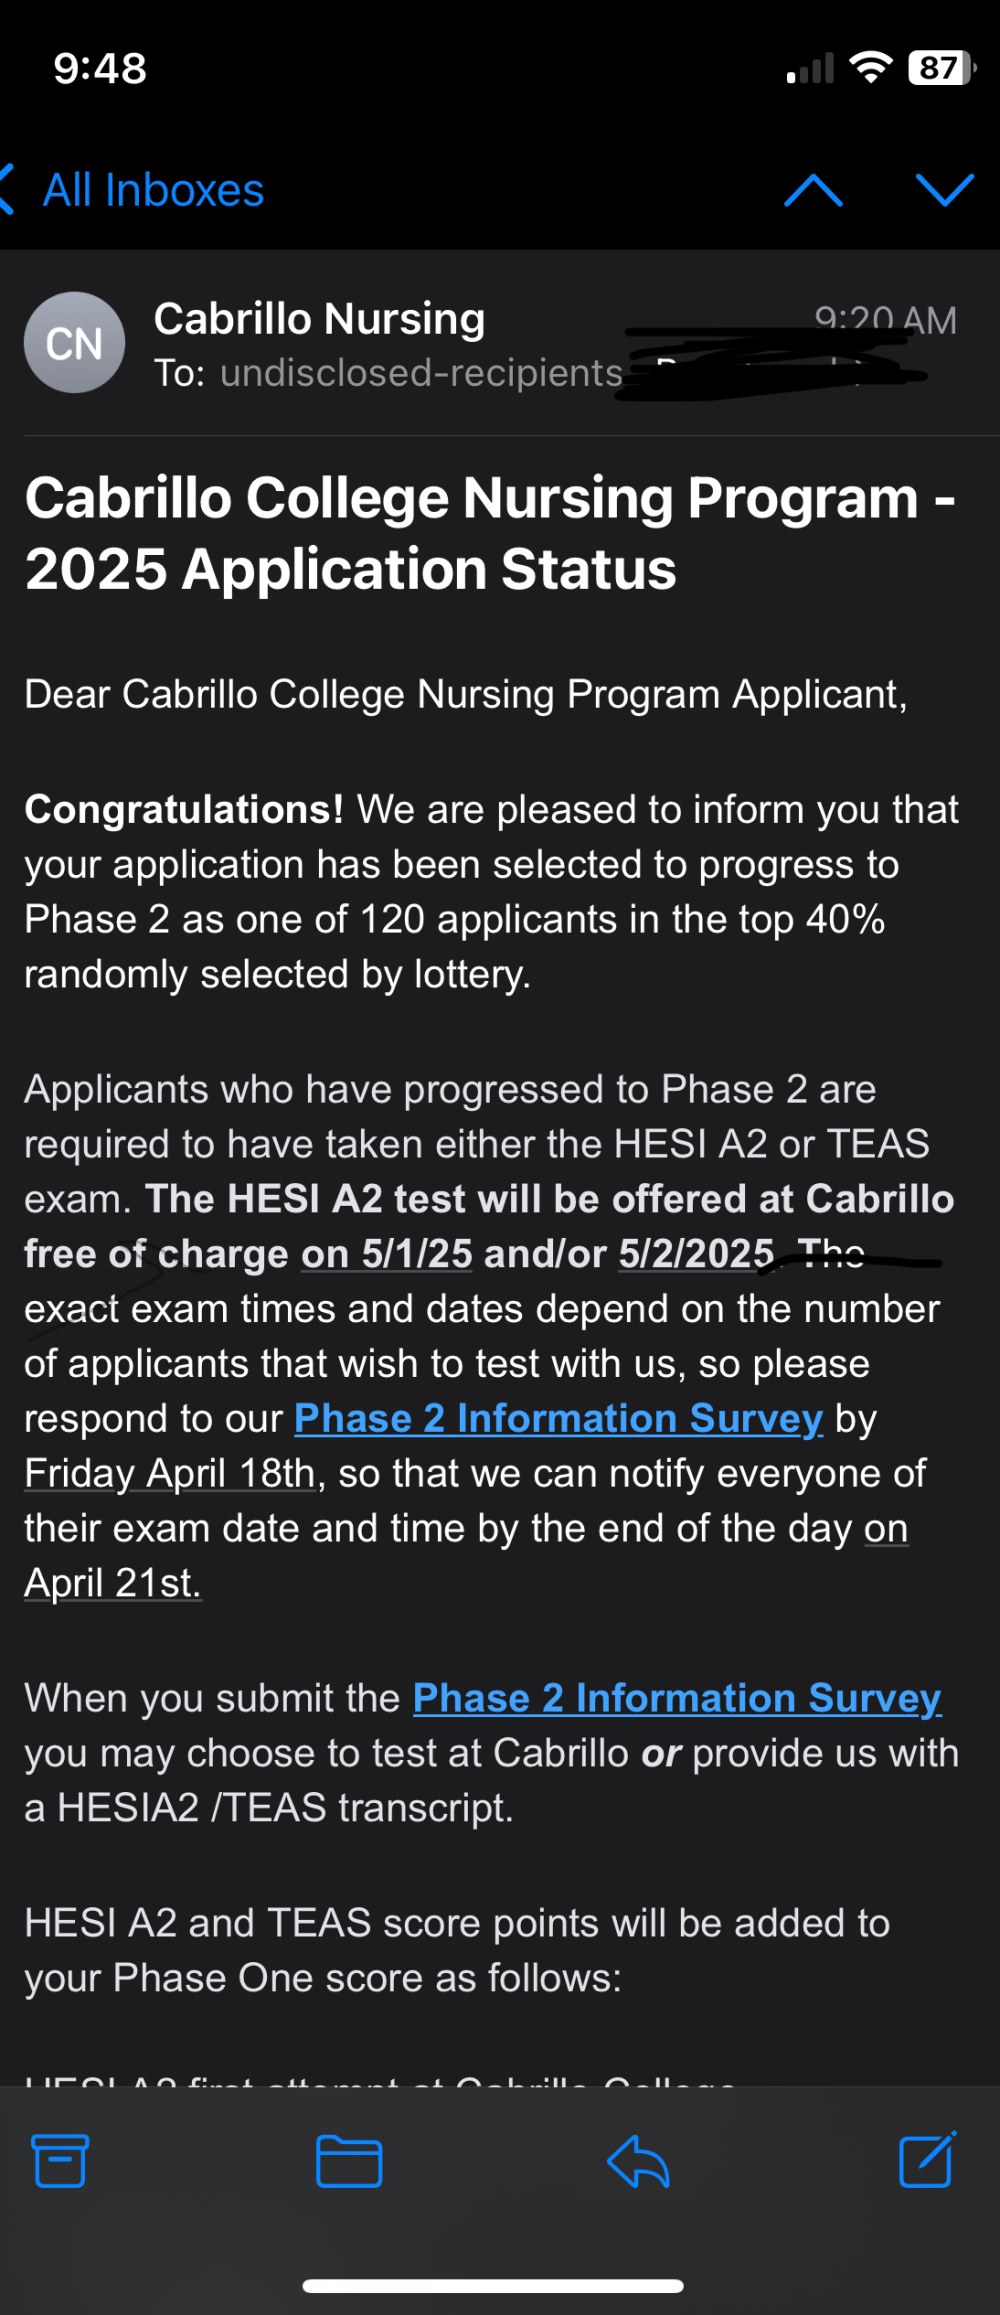Tap the email subject heading

click(490, 533)
